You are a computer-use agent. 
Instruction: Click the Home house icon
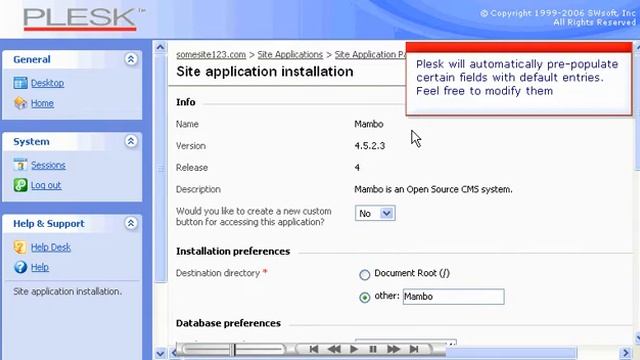(20, 103)
